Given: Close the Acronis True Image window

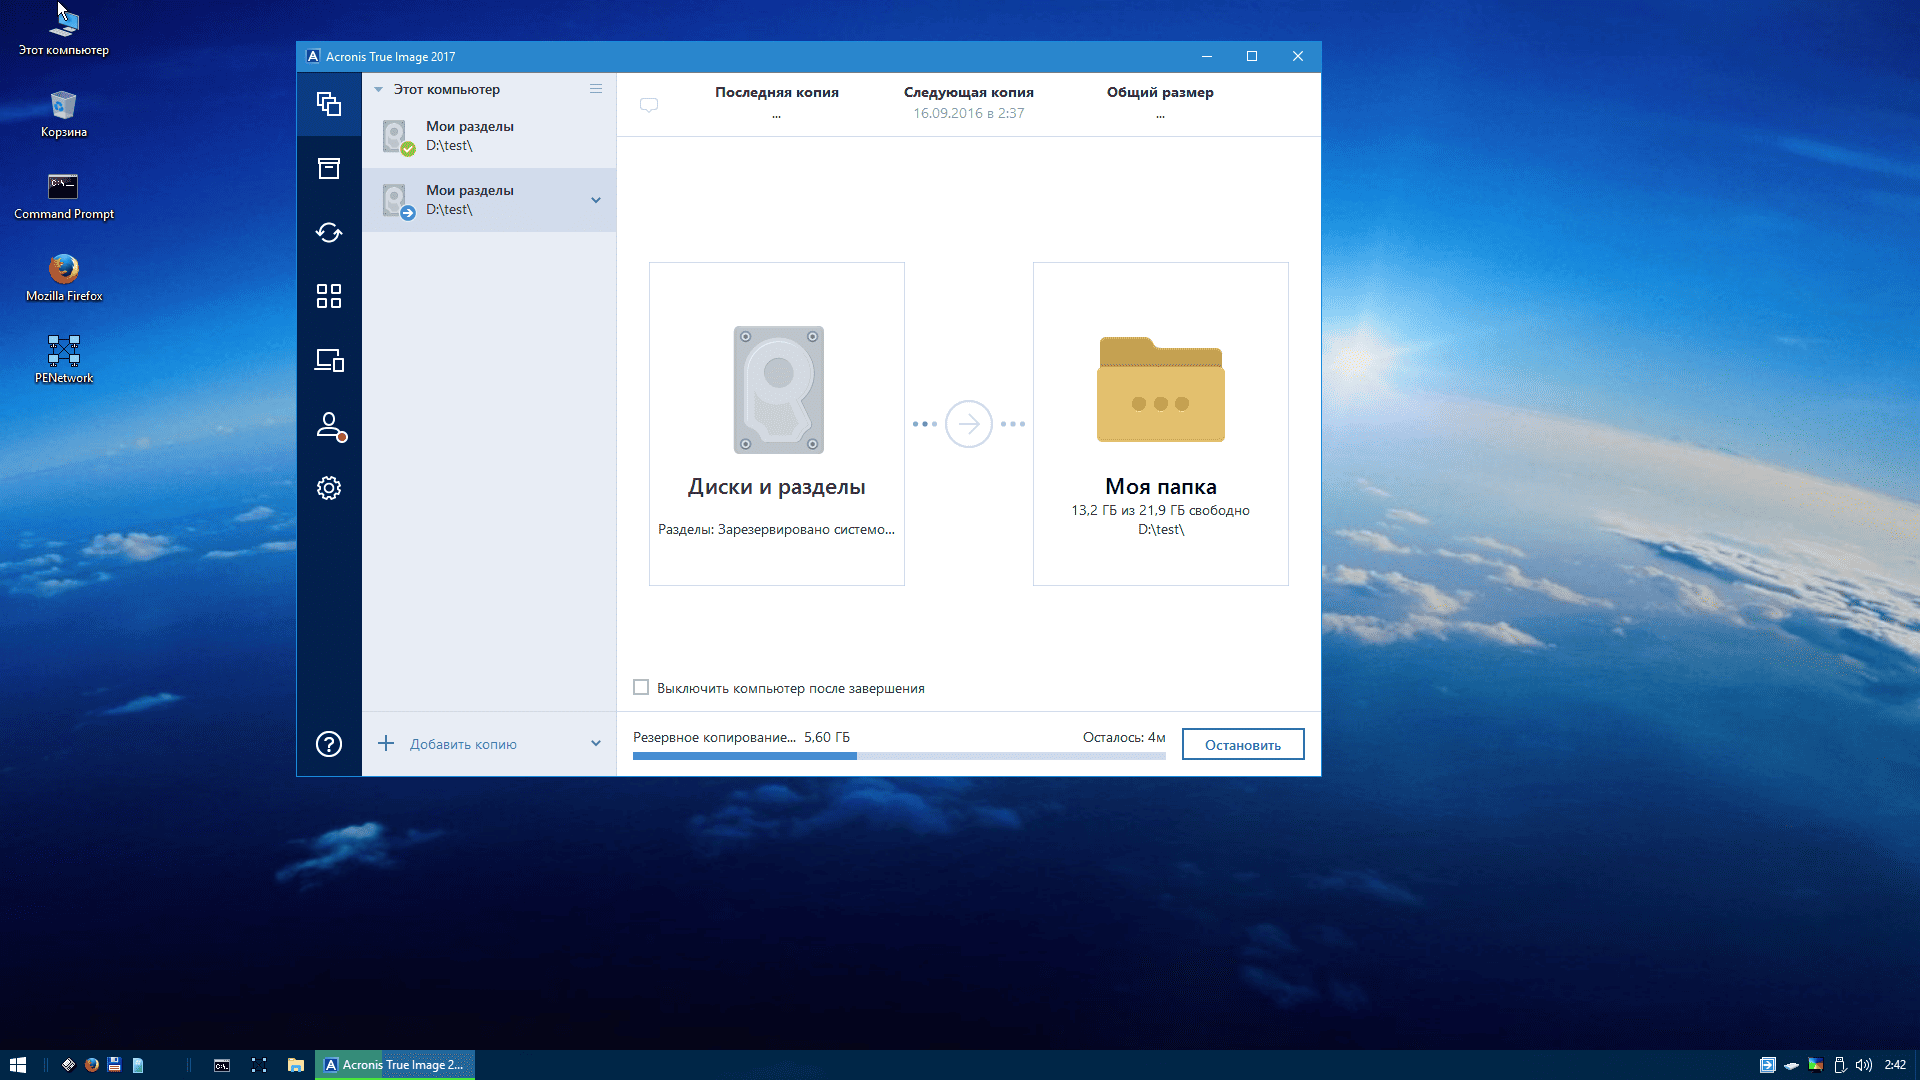Looking at the screenshot, I should click(x=1298, y=56).
